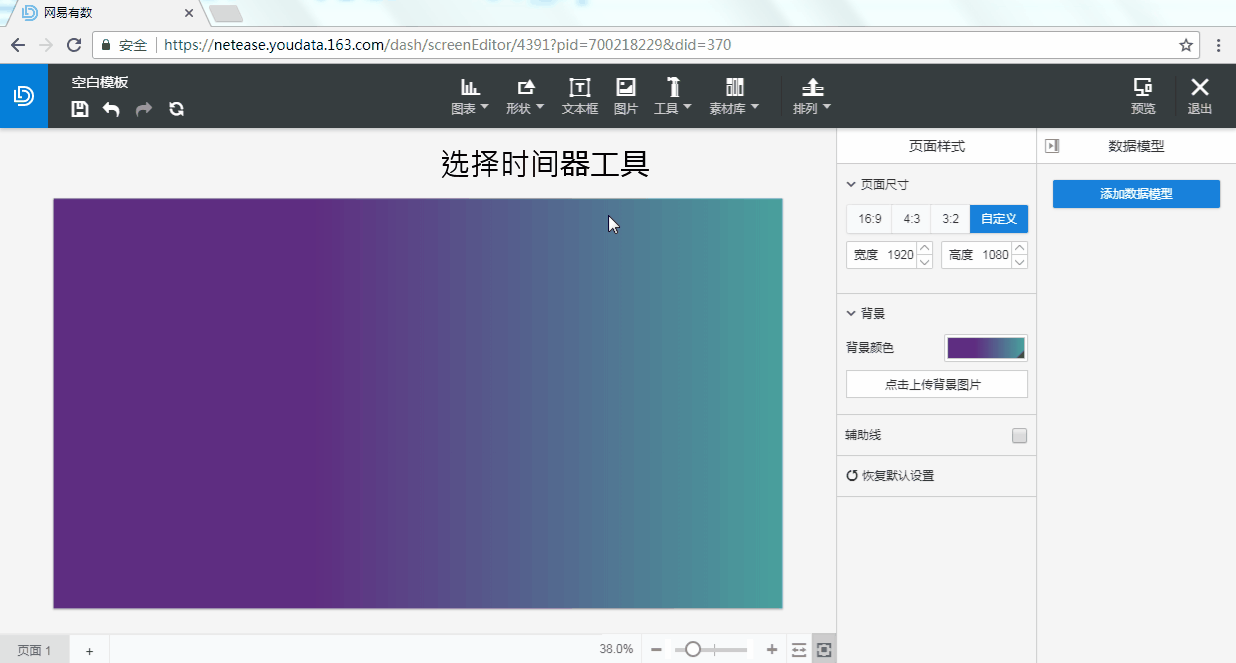Fit canvas to width icon
Viewport: 1236px width, 663px height.
799,650
